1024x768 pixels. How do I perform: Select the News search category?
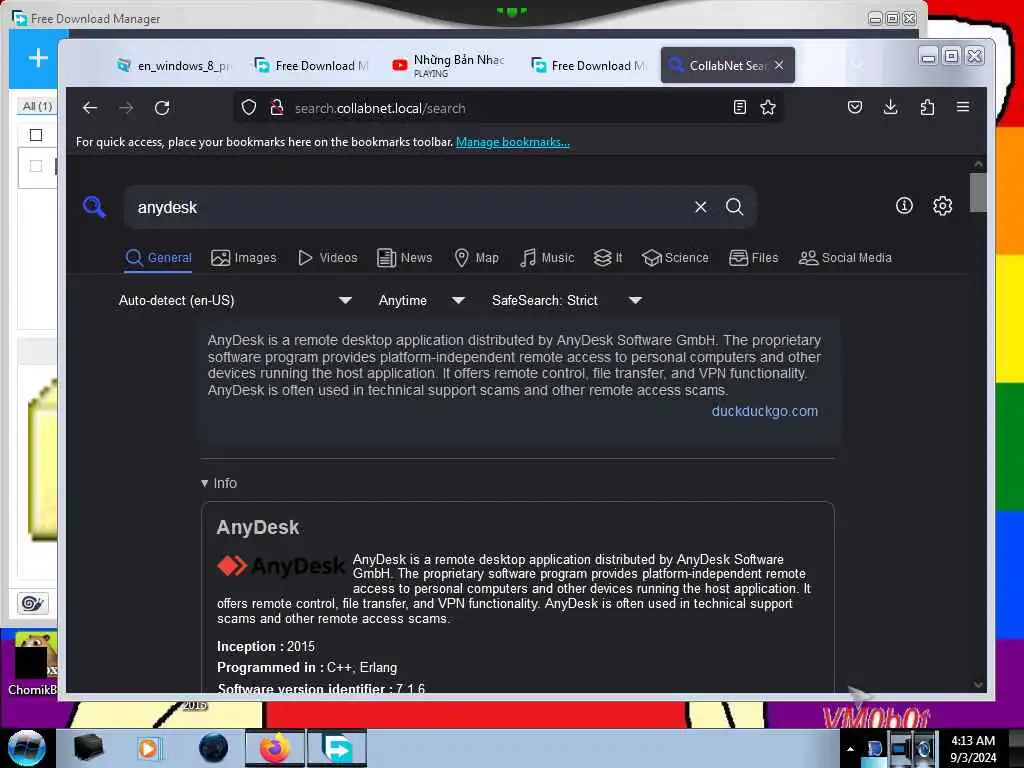404,258
